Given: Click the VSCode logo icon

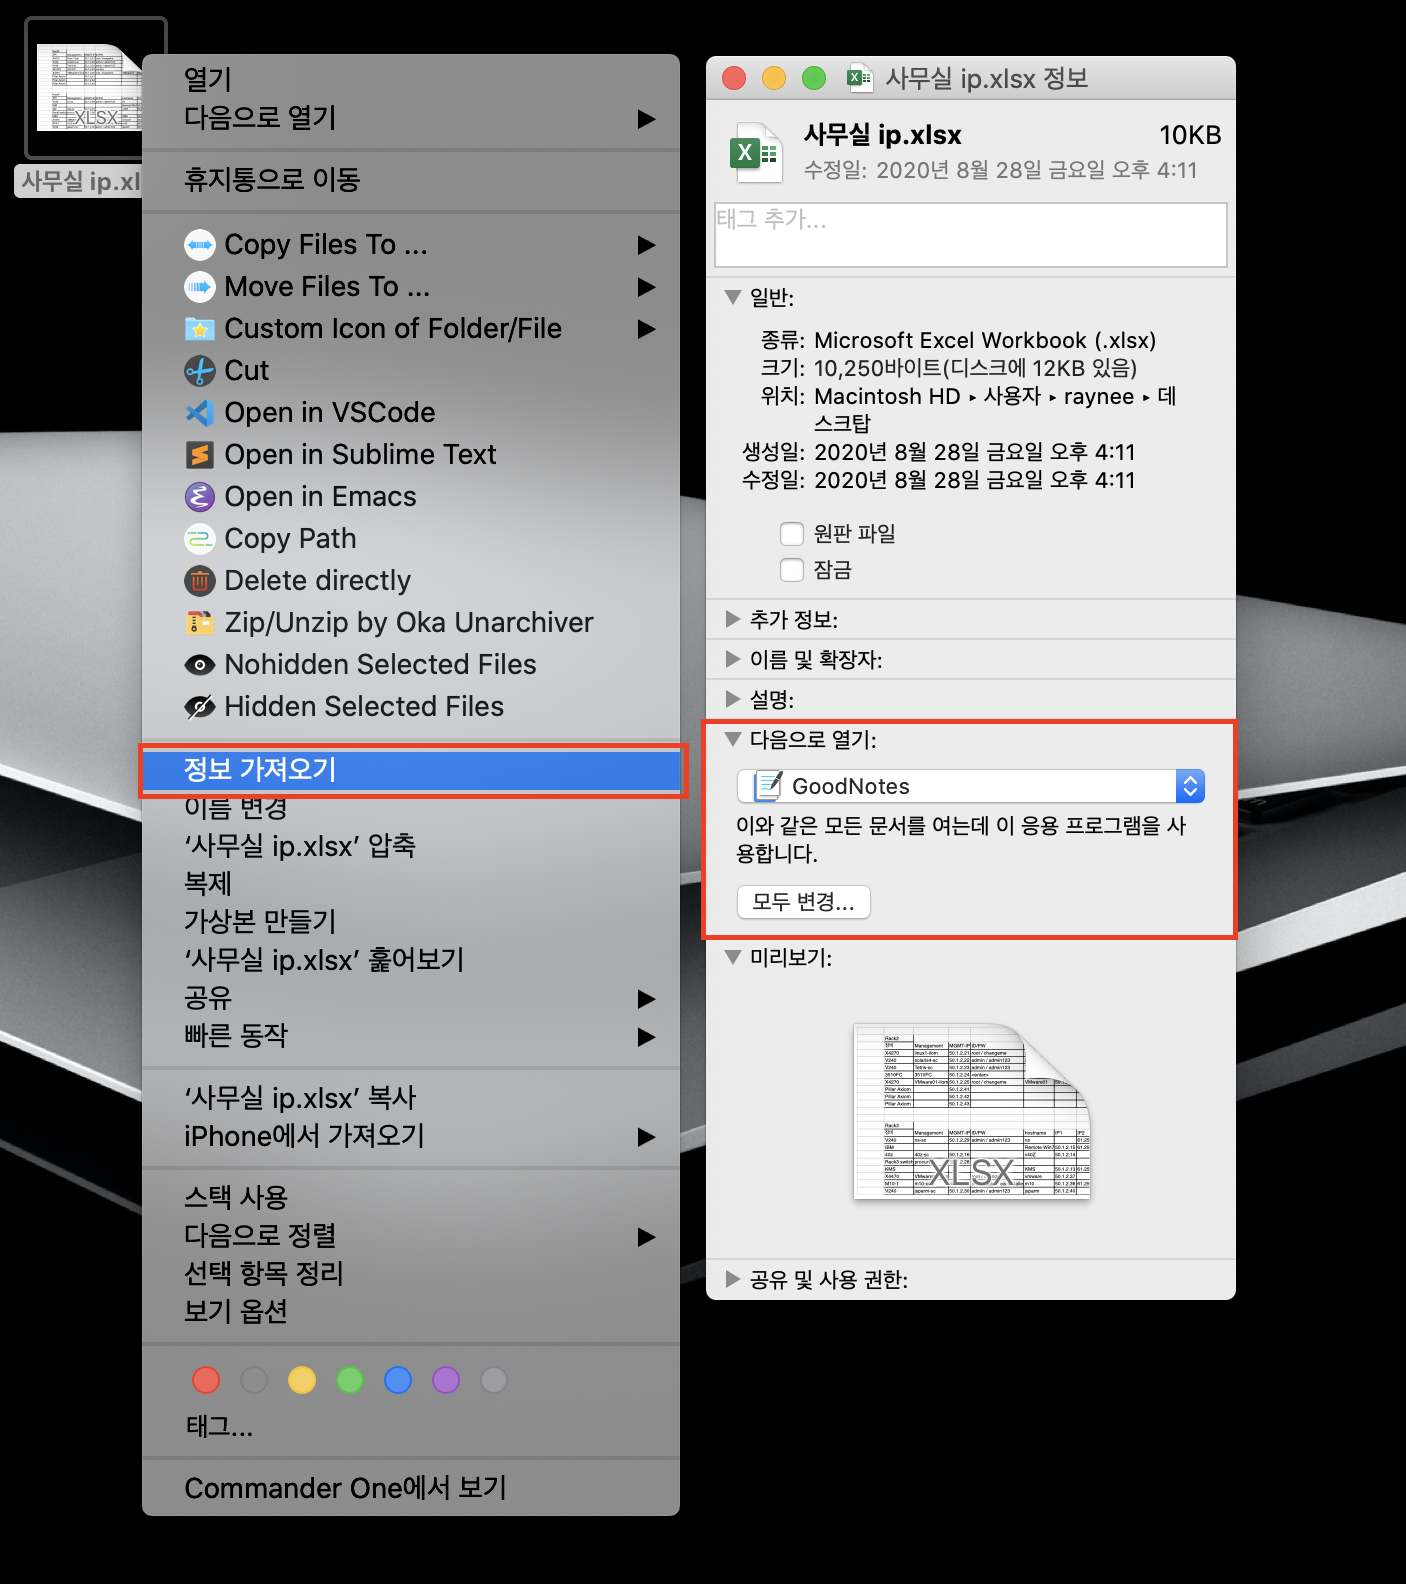Looking at the screenshot, I should pos(200,413).
